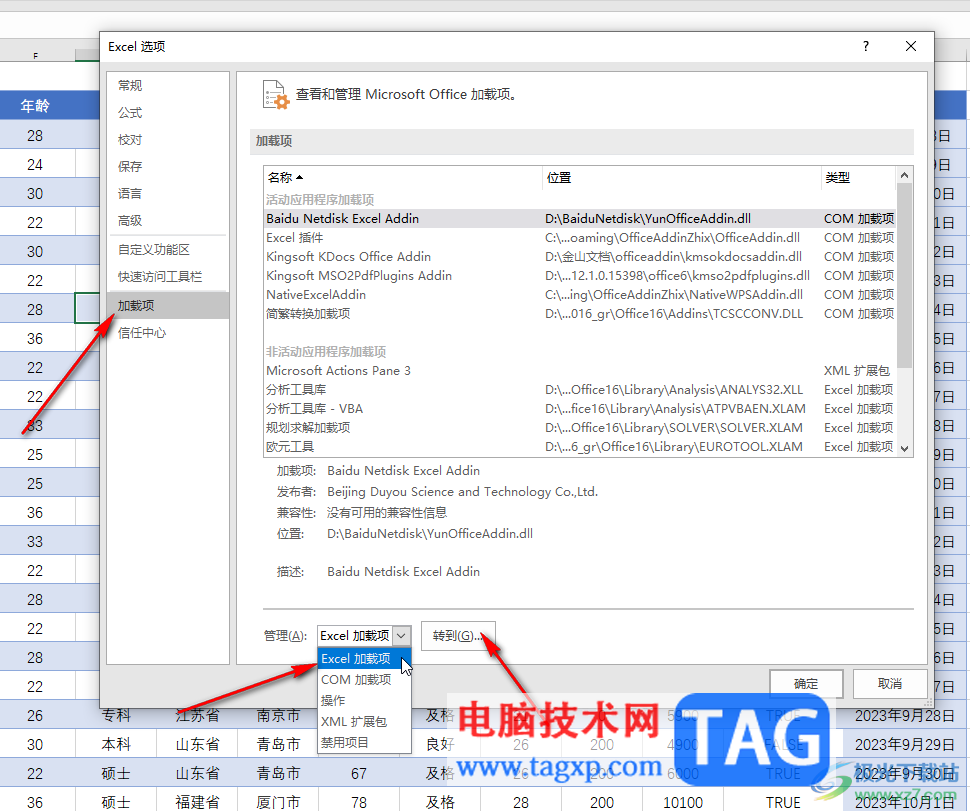The image size is (970, 811).
Task: Click the add-in list scrollbar thumb
Action: 904,275
